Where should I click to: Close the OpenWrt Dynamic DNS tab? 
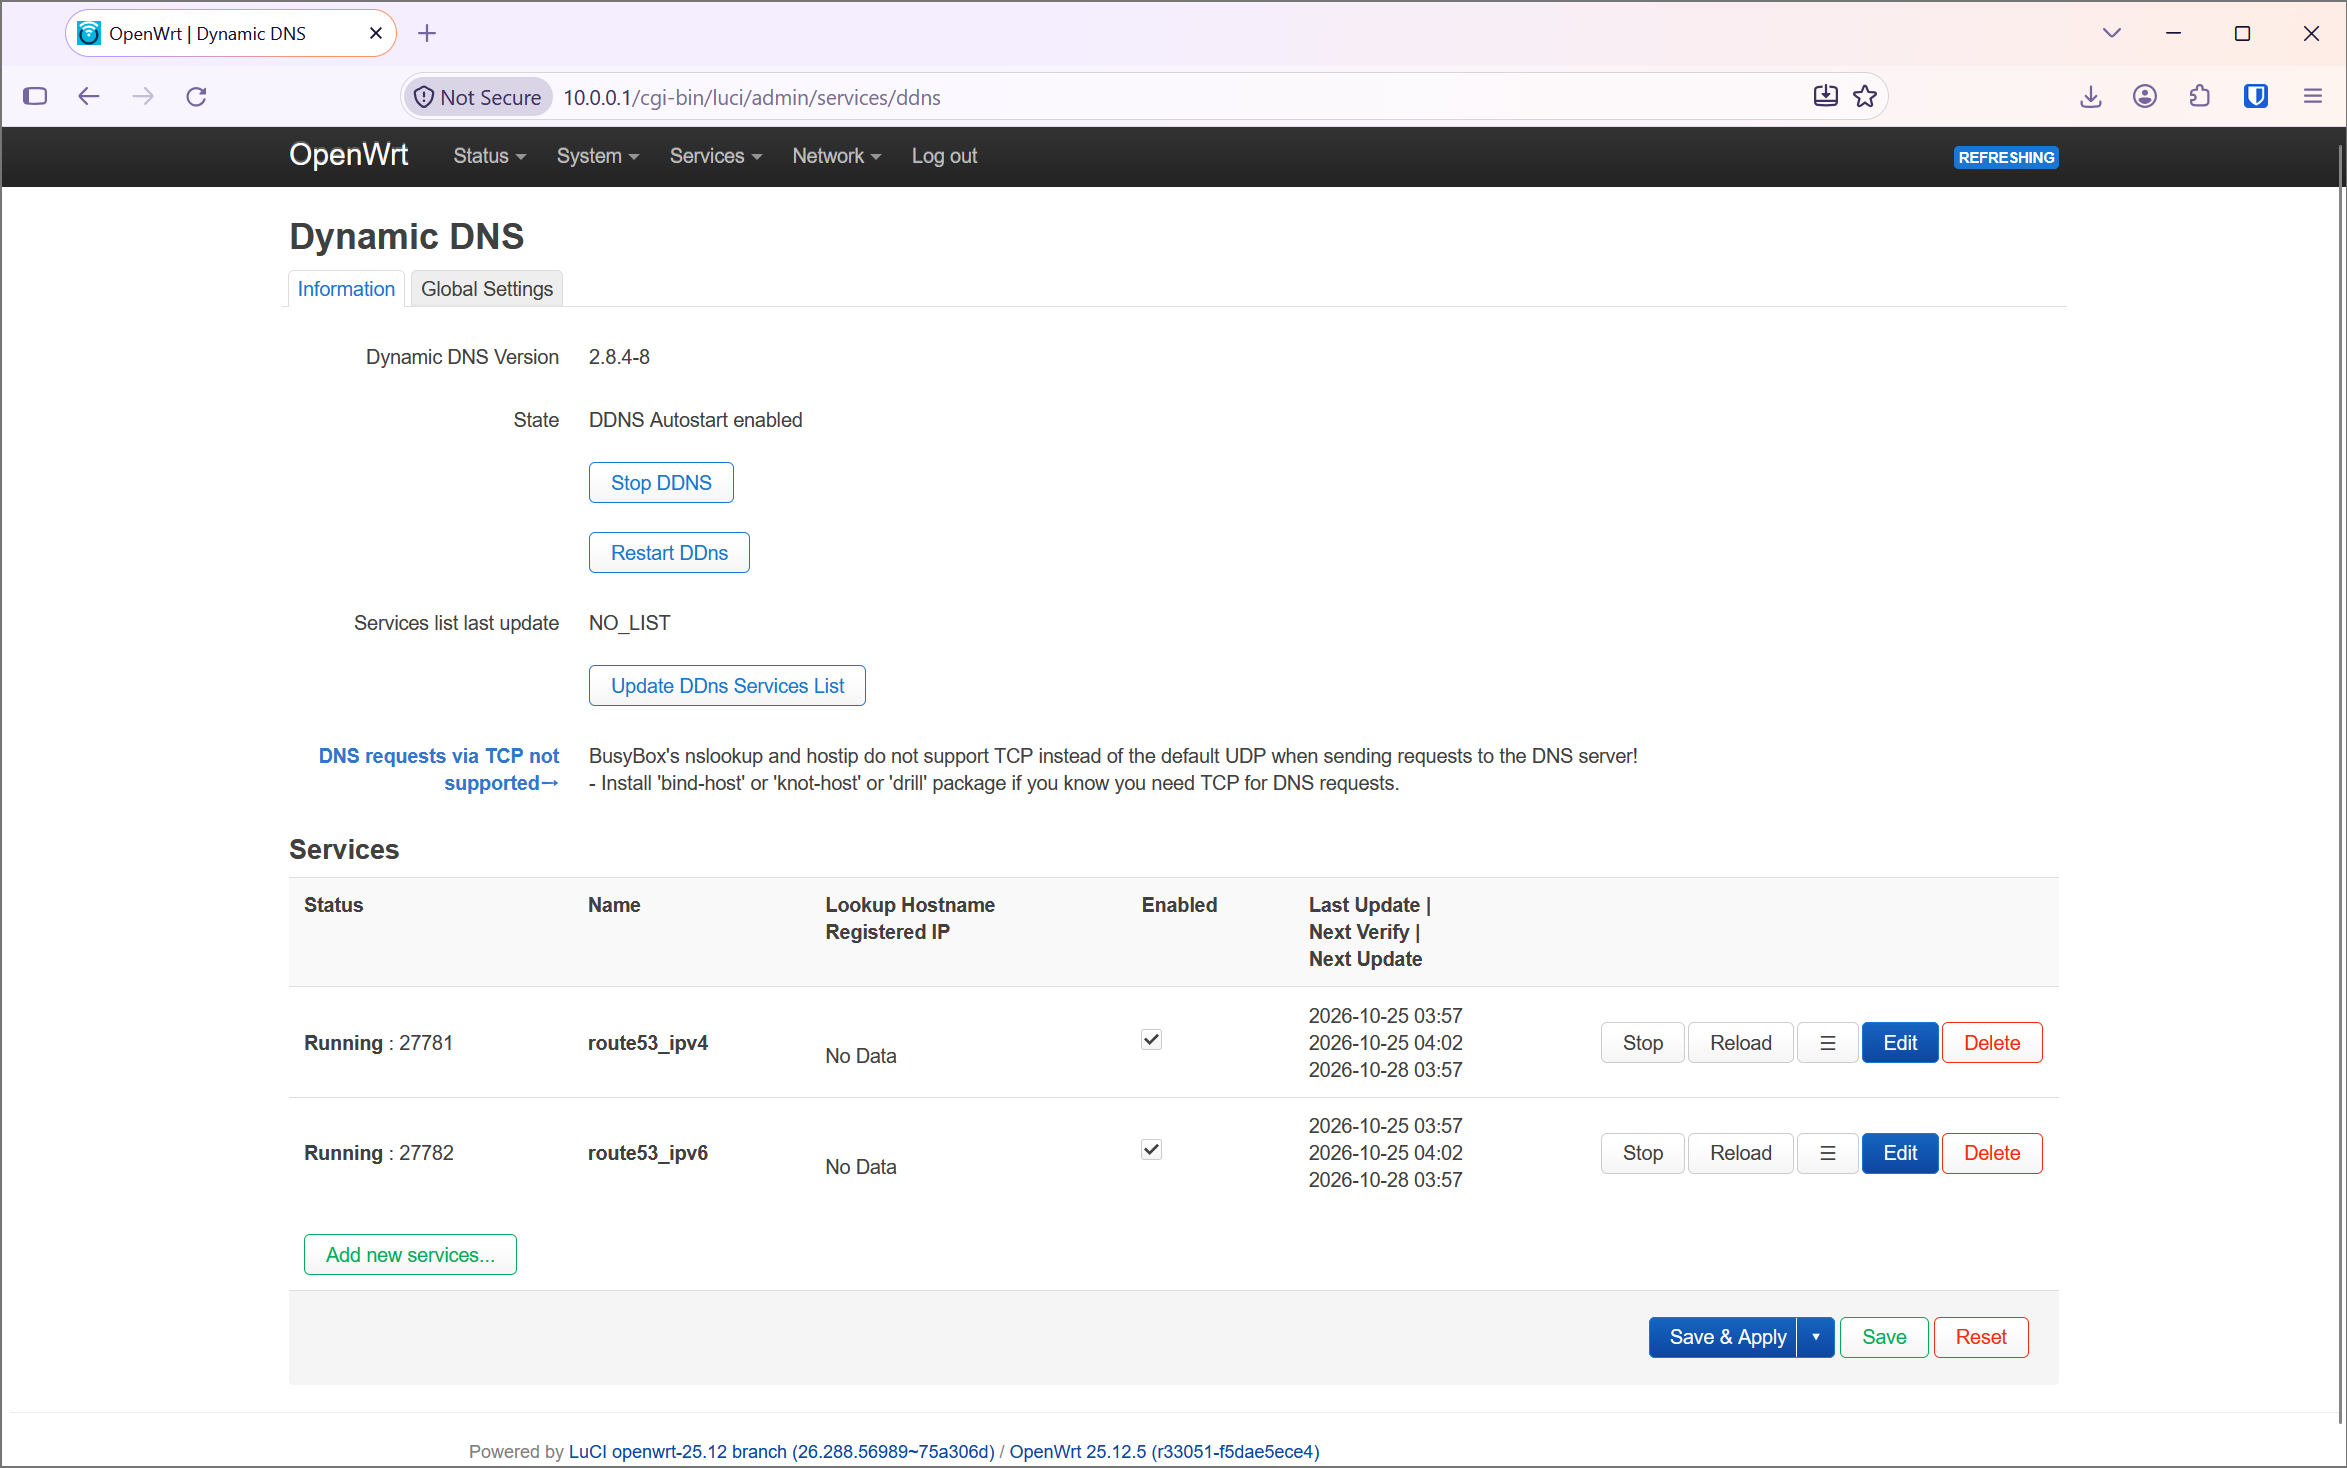click(x=376, y=33)
